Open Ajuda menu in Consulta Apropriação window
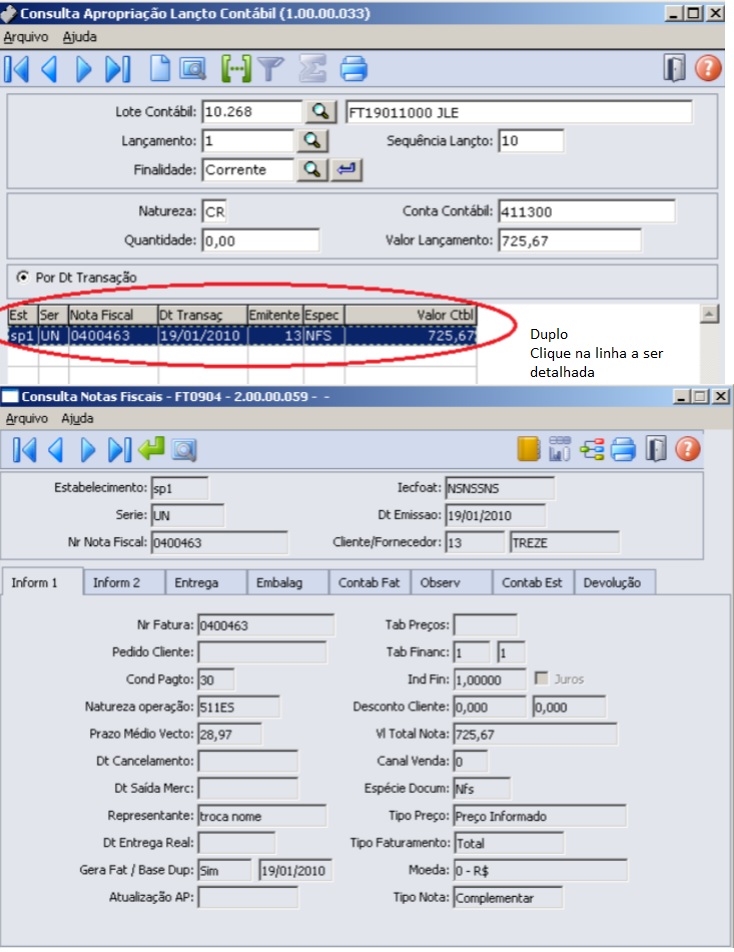The height and width of the screenshot is (952, 734). coord(80,37)
